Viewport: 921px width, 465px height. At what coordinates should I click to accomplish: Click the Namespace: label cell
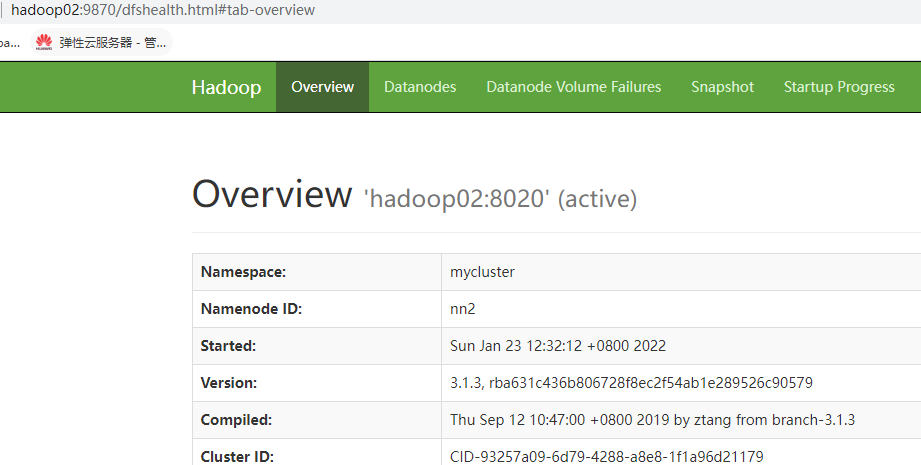[317, 272]
